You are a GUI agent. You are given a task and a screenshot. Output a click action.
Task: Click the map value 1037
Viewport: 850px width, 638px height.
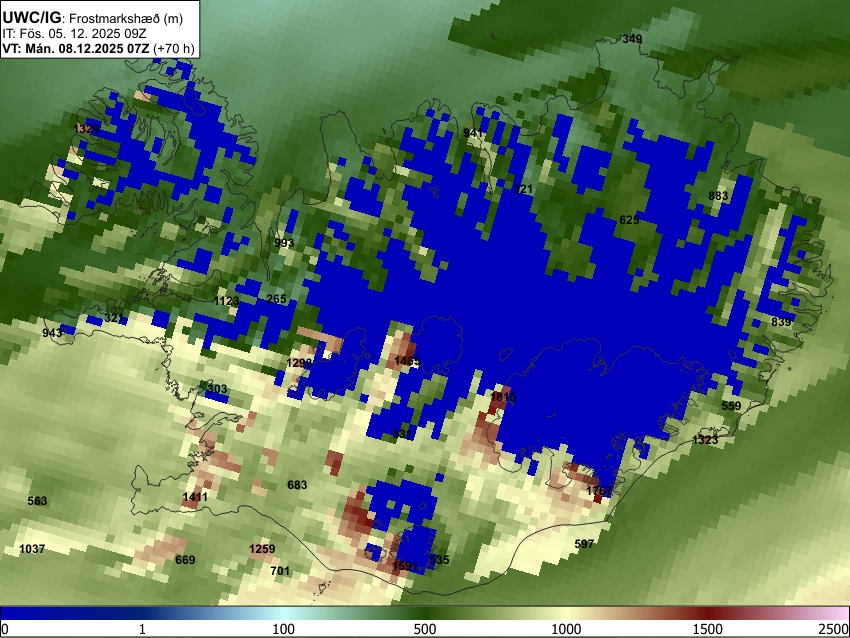point(32,549)
